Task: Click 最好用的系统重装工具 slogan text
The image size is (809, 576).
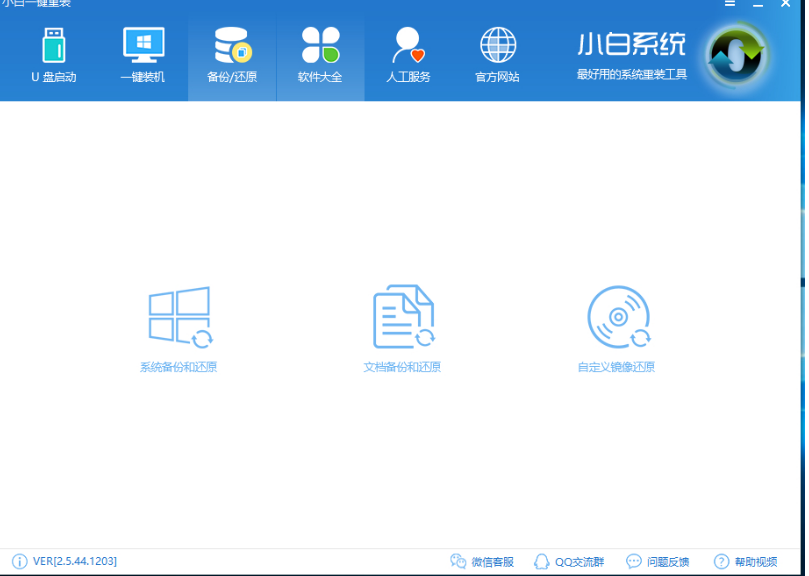Action: (632, 75)
